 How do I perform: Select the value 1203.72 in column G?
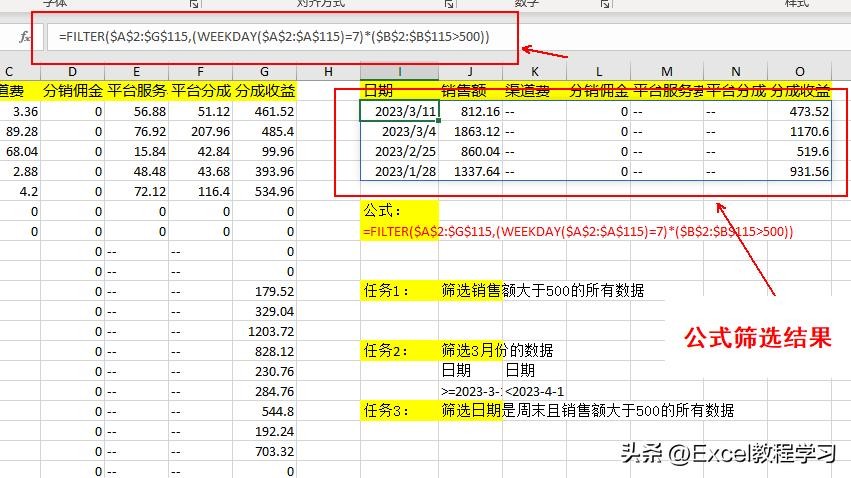pyautogui.click(x=263, y=331)
